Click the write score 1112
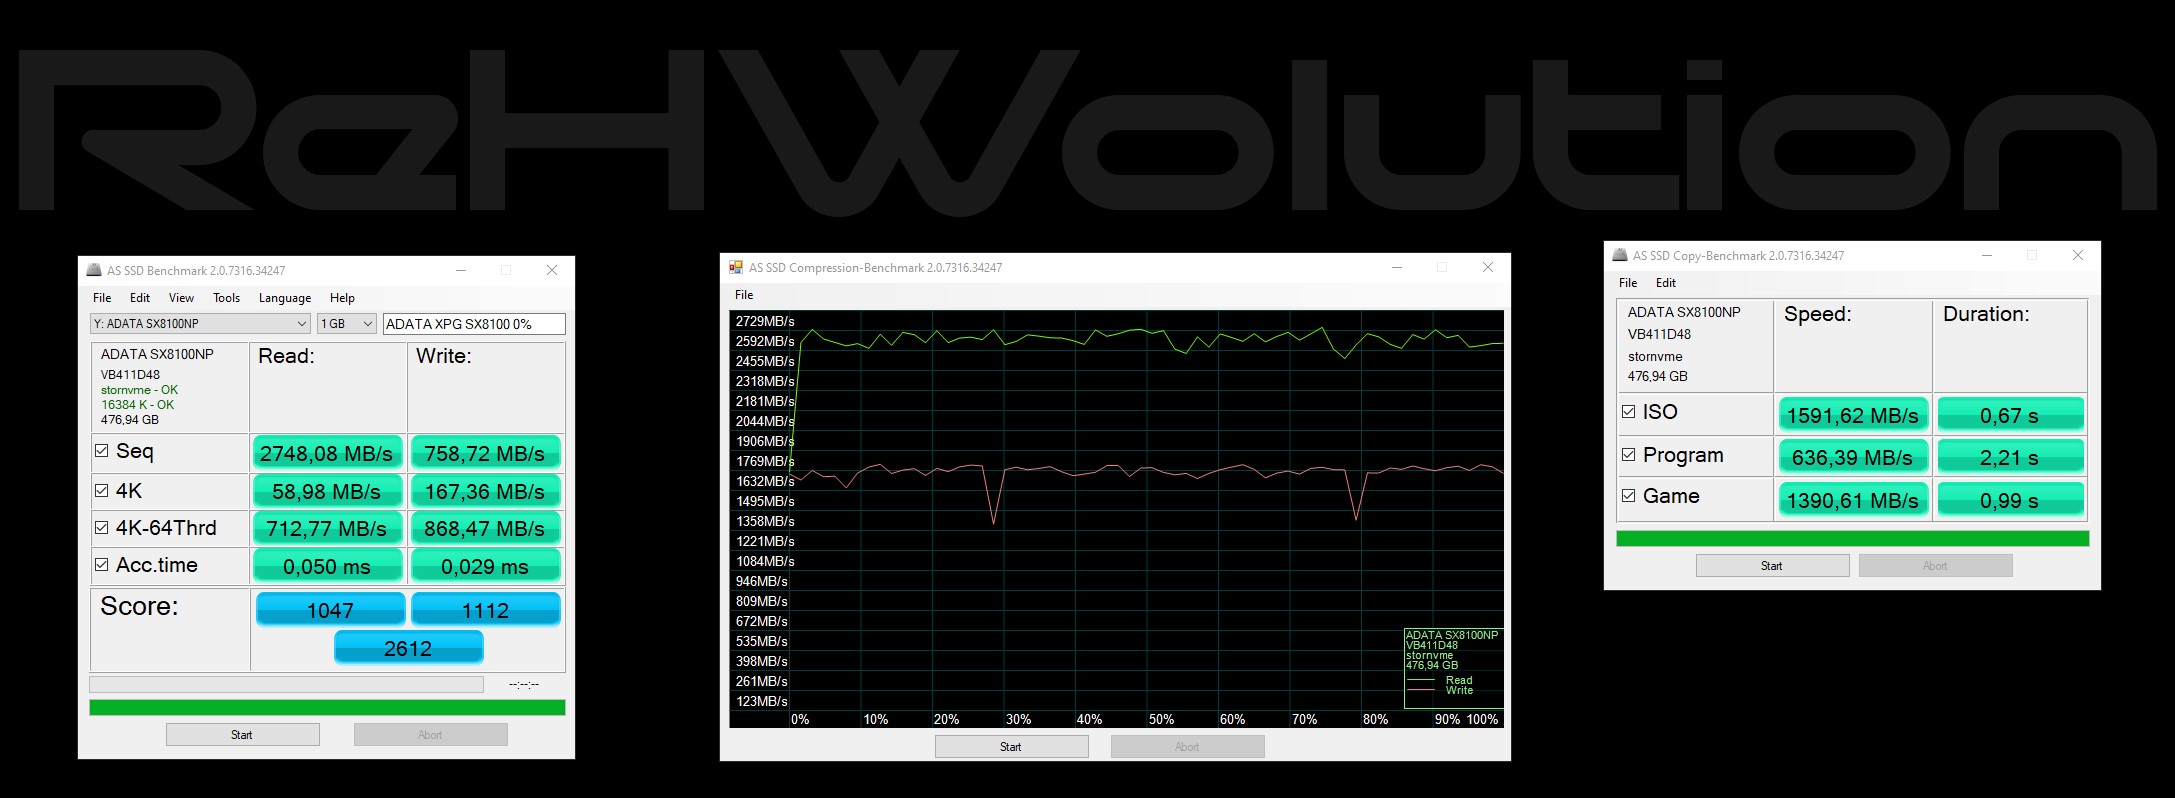The height and width of the screenshot is (798, 2175). coord(486,610)
